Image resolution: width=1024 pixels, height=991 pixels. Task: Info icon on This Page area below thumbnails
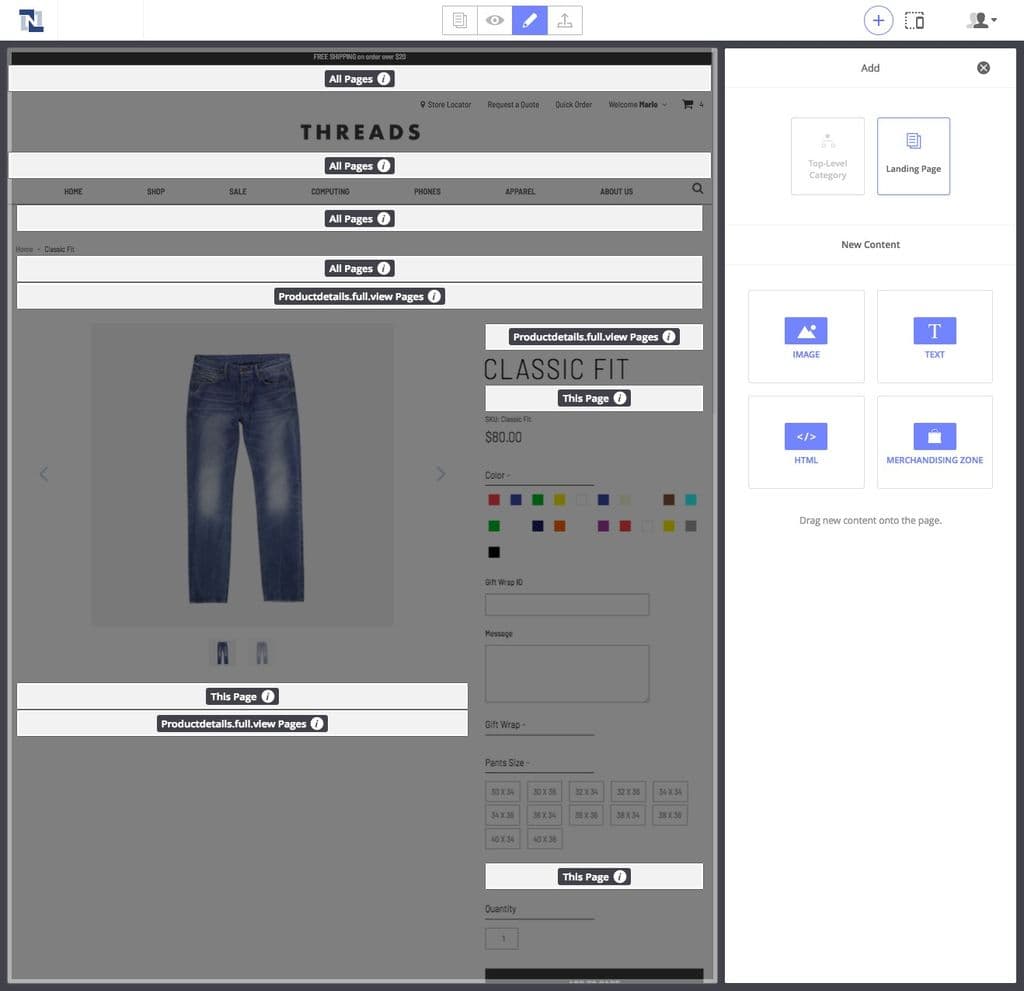click(268, 696)
